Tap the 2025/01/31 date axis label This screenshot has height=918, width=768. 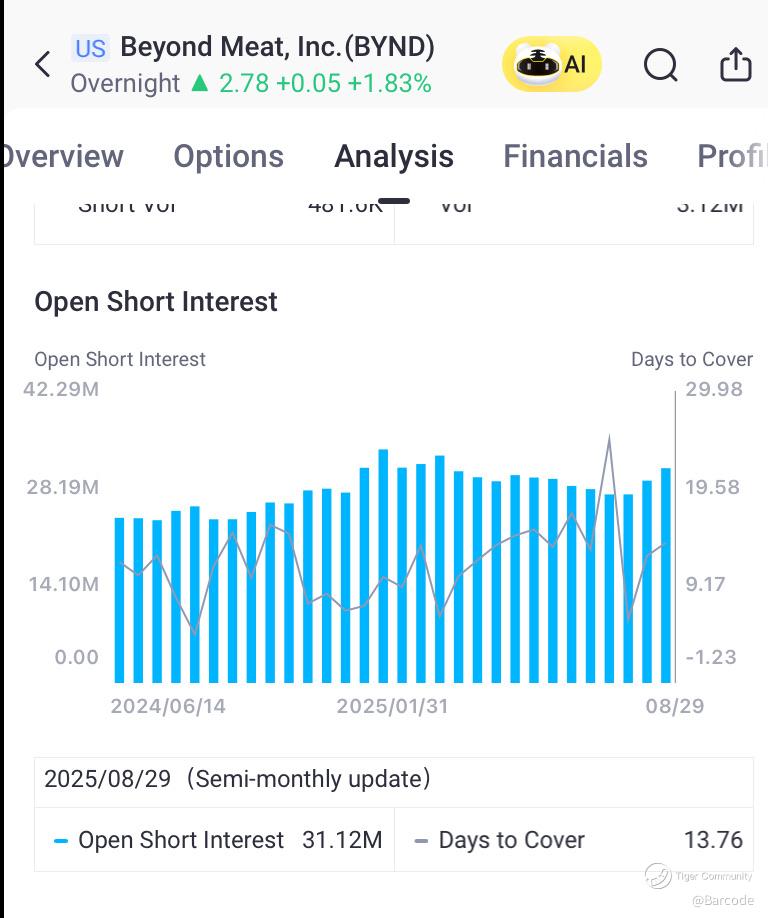click(x=392, y=706)
